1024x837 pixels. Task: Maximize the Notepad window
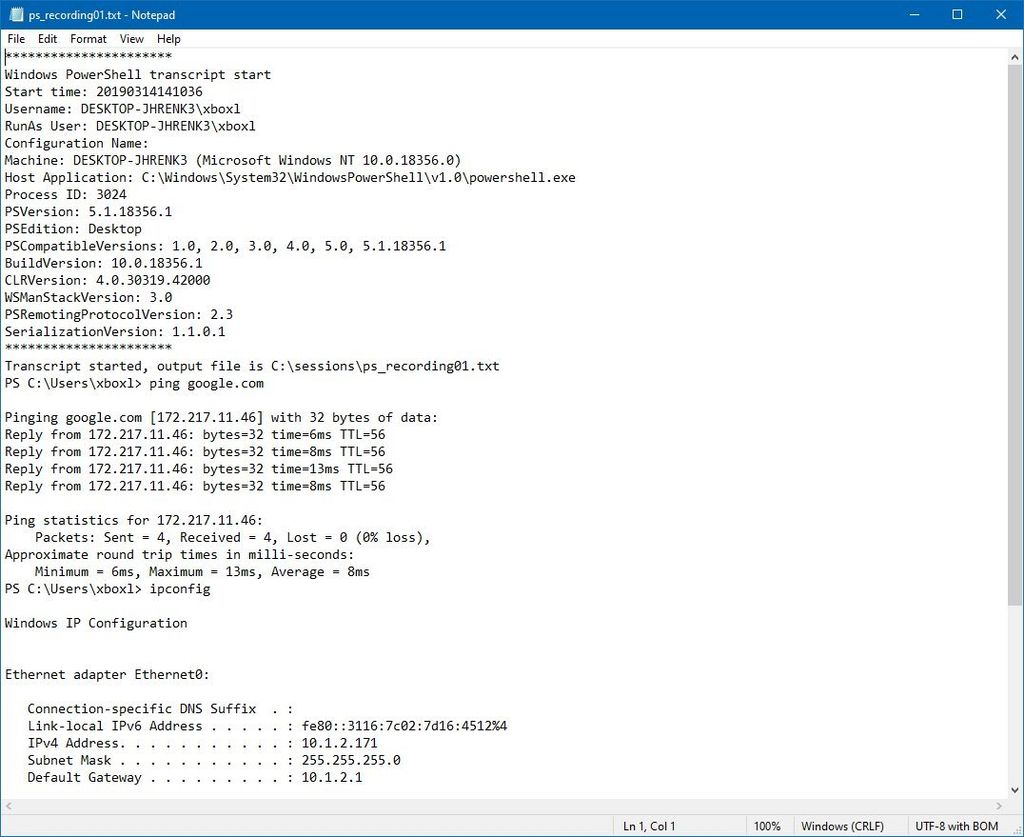point(957,14)
